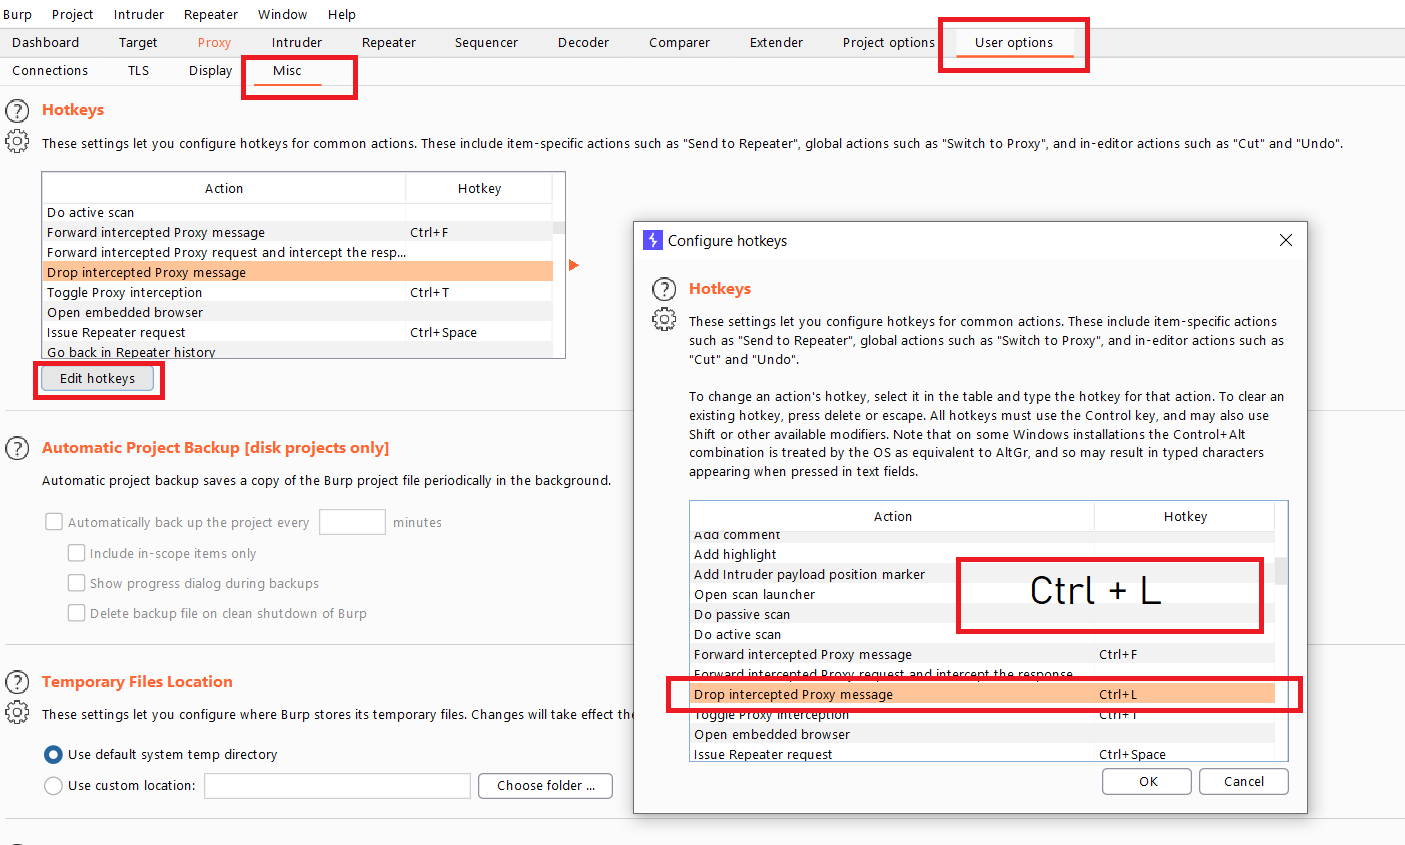Click the help icon next to Automatic Project Backup
The image size is (1405, 845).
(x=17, y=448)
